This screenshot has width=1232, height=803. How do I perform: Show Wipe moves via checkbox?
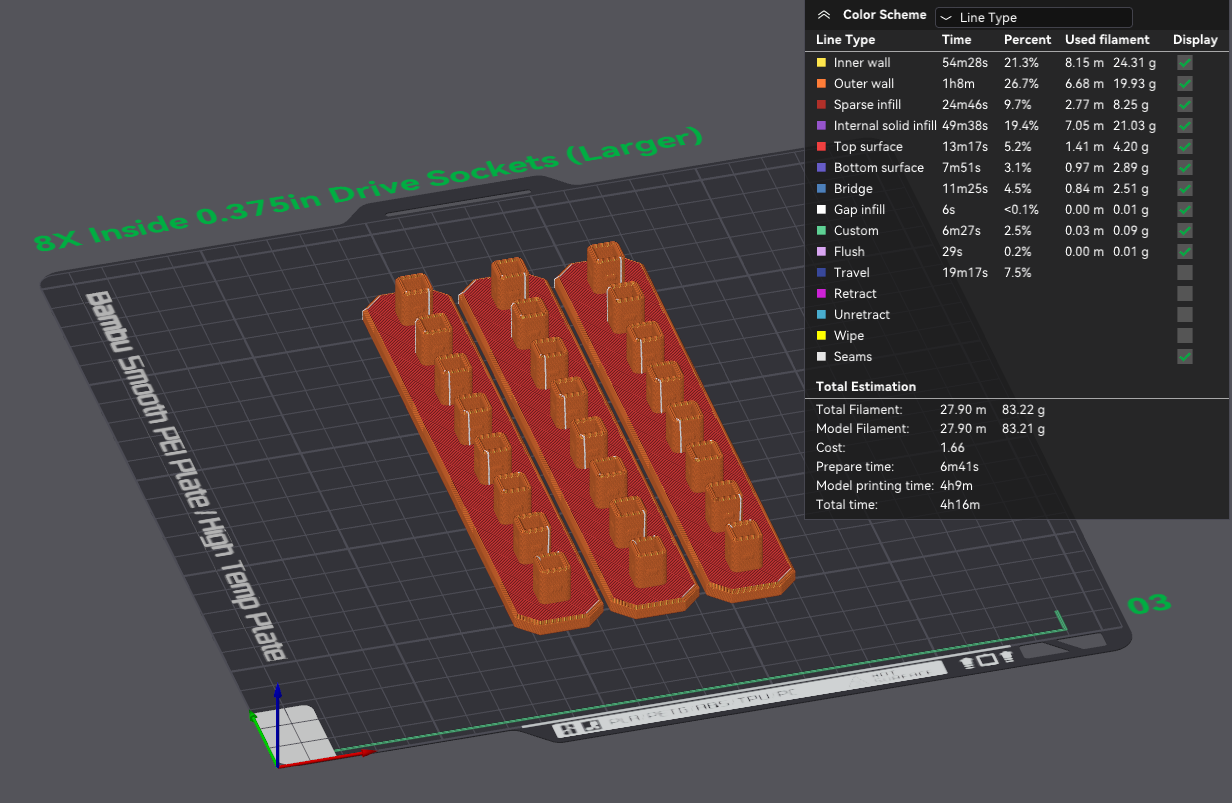(x=1185, y=336)
